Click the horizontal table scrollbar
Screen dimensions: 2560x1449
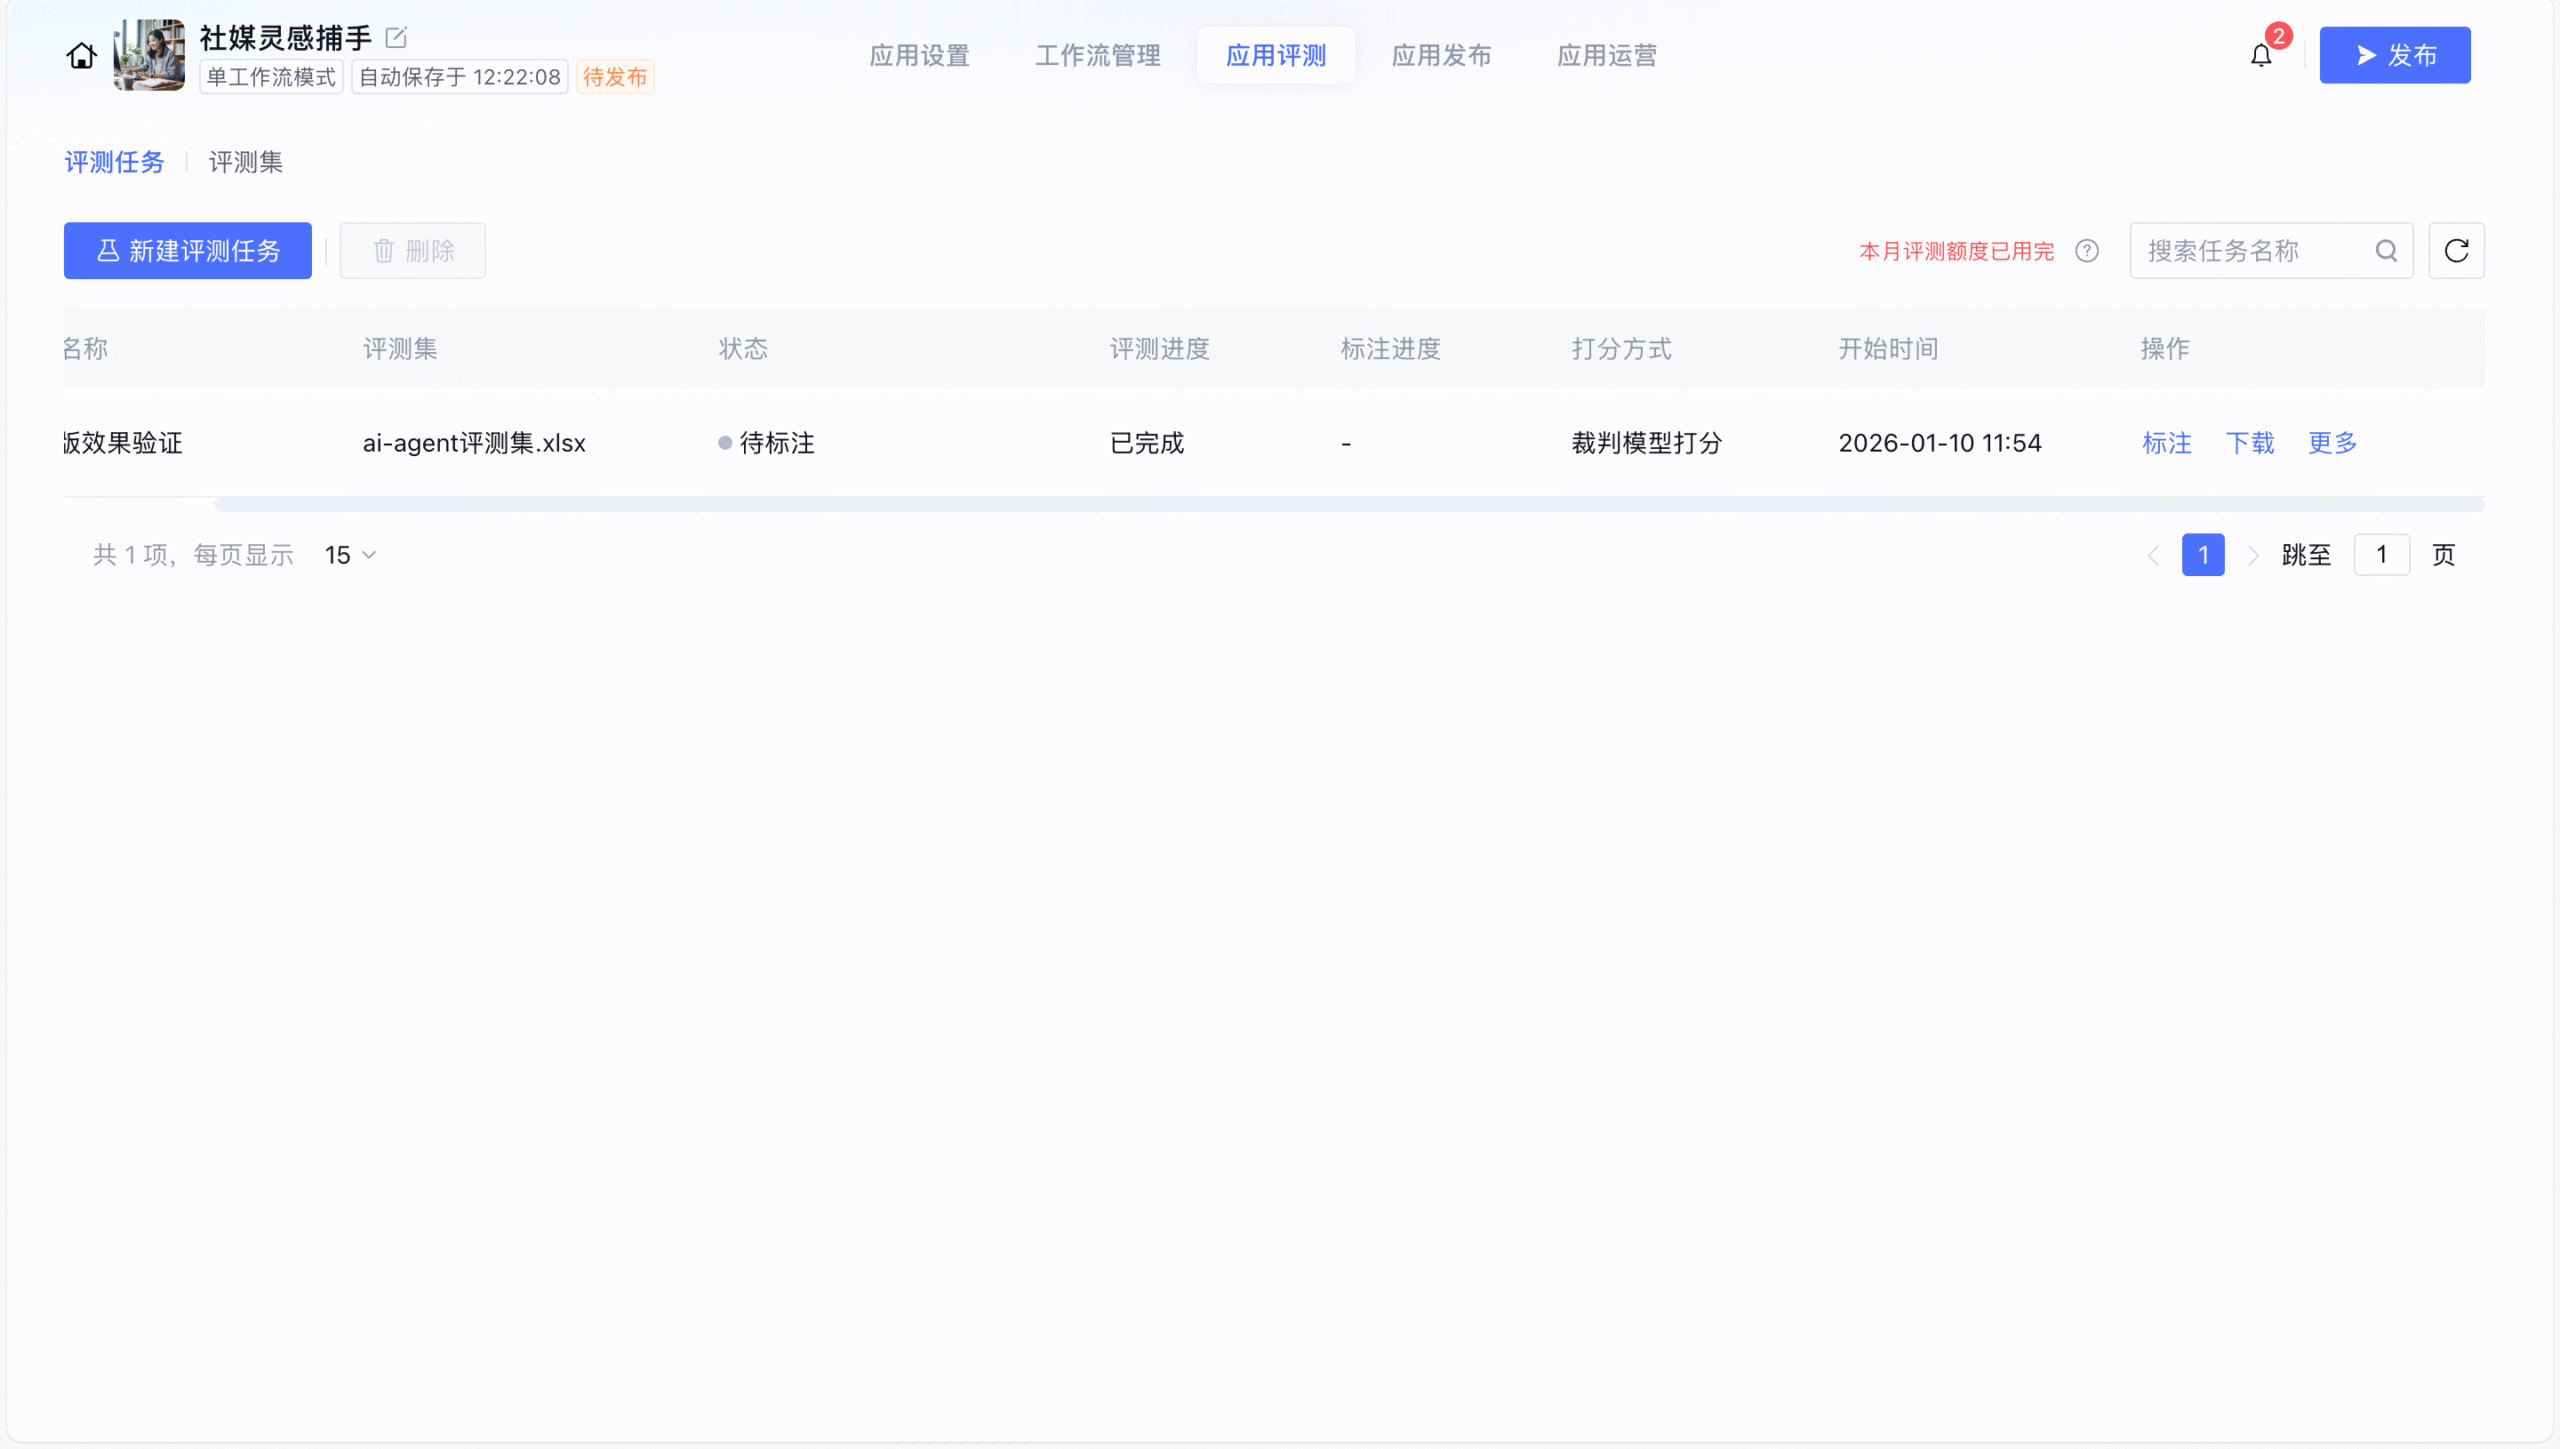pos(1348,505)
